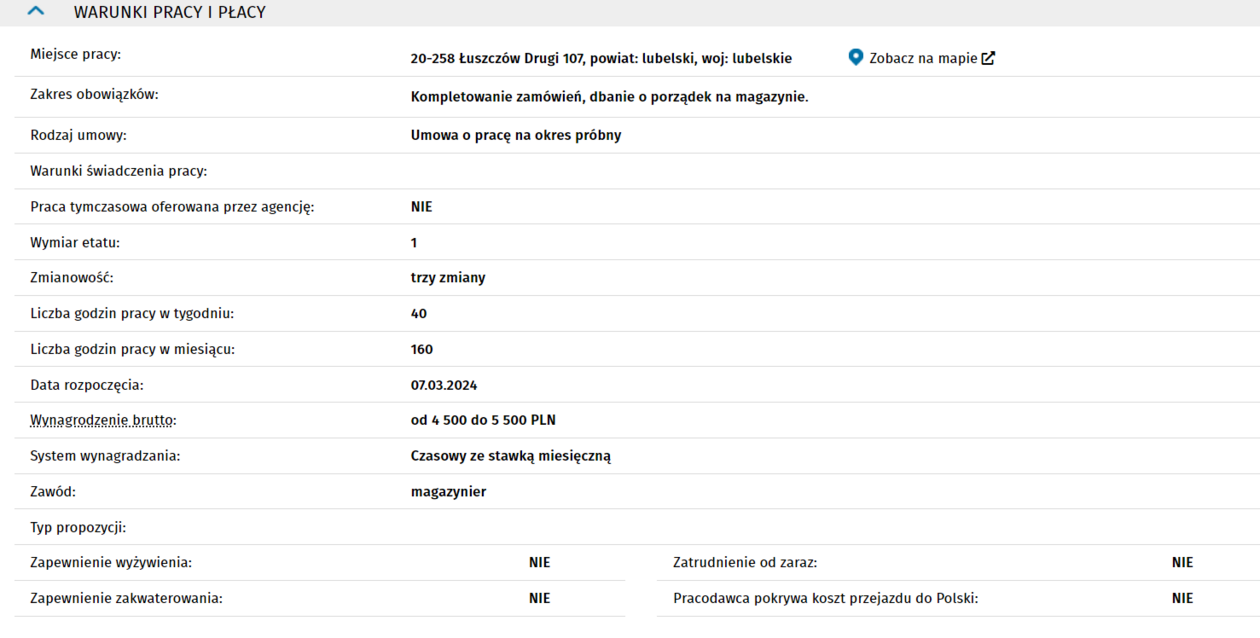Click the Warunki świadczenia pracy label
1260x638 pixels.
[118, 171]
